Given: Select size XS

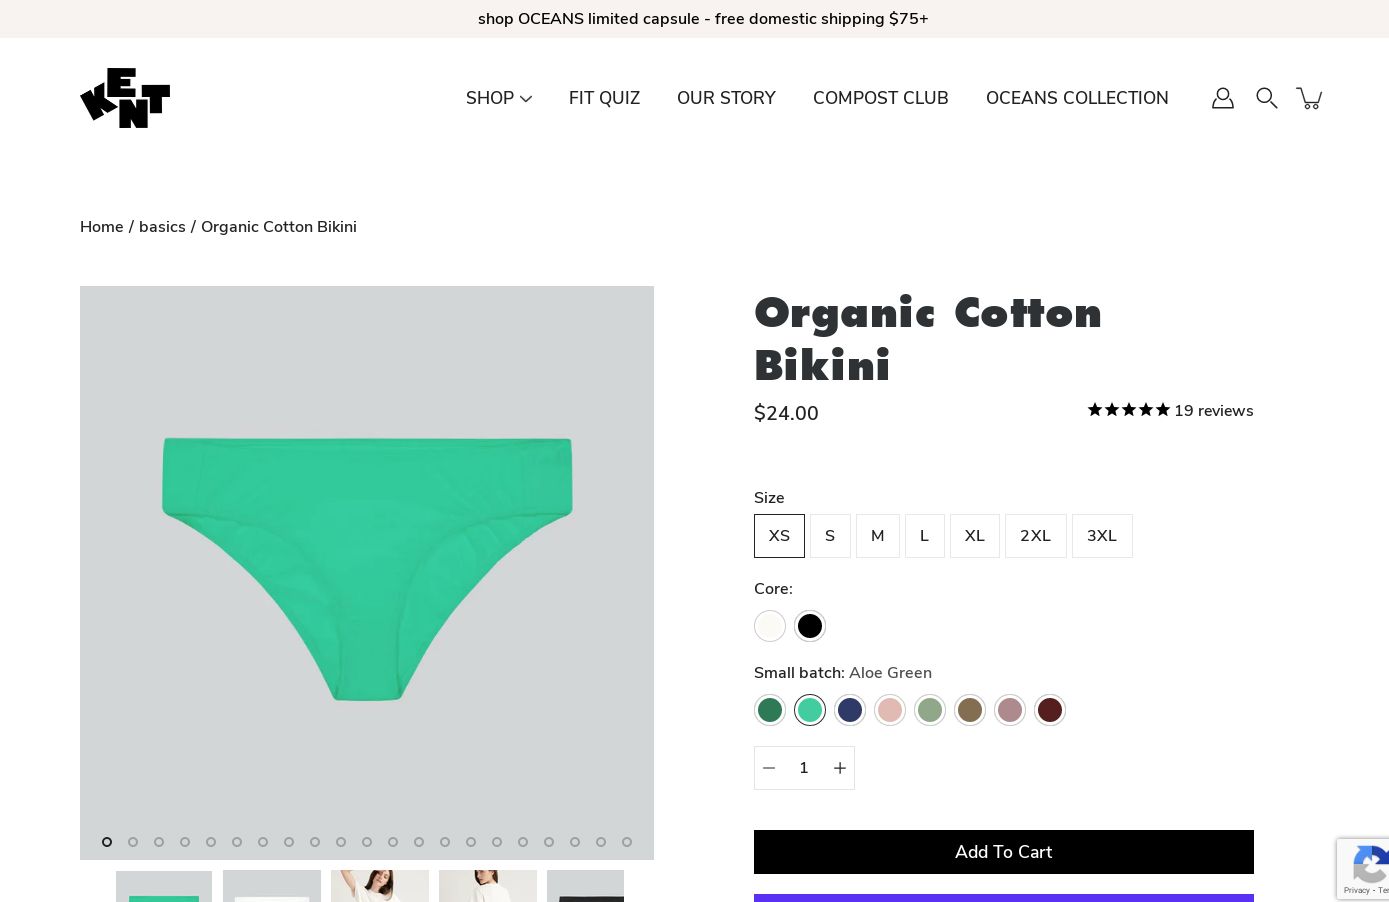Looking at the screenshot, I should [779, 536].
